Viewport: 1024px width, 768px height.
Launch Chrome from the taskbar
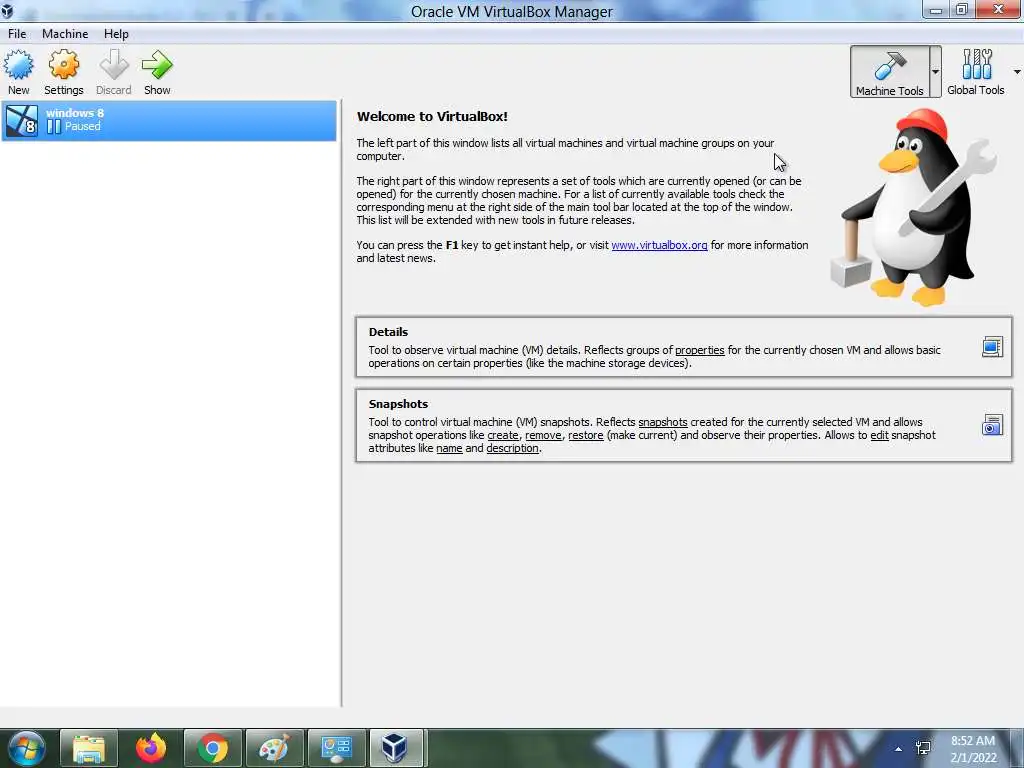213,748
